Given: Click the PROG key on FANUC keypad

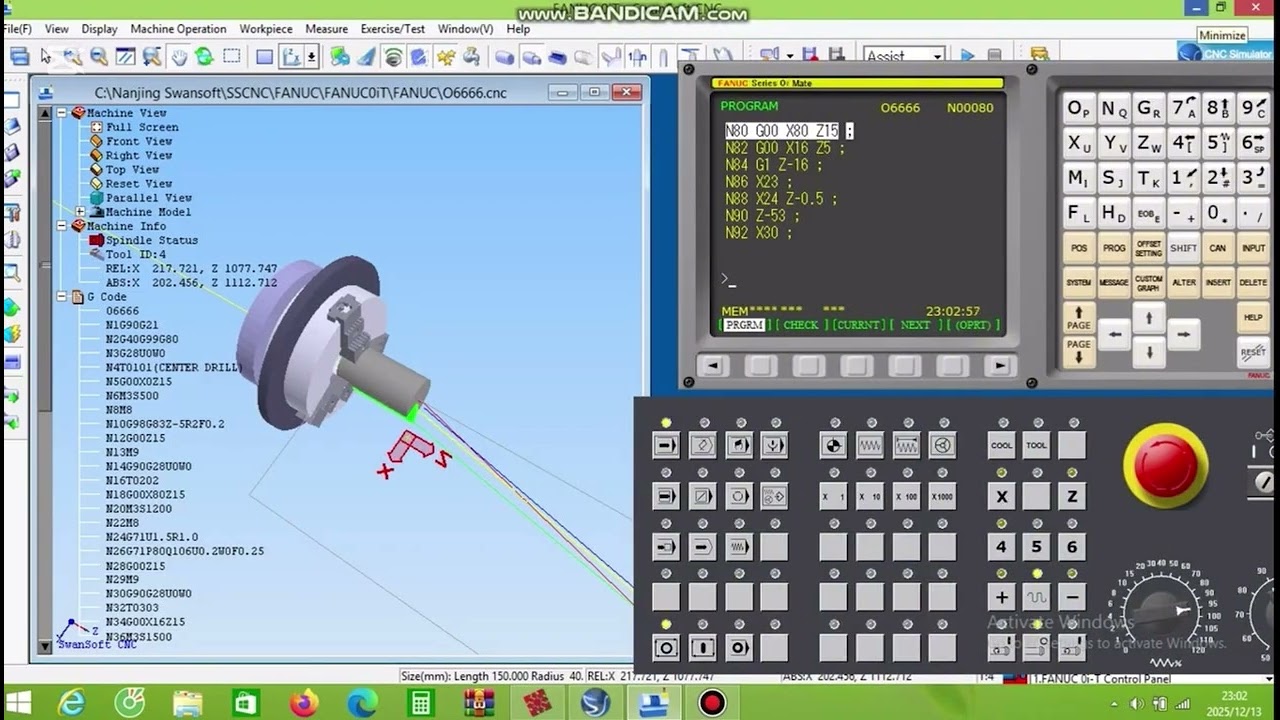Looking at the screenshot, I should coord(1114,248).
